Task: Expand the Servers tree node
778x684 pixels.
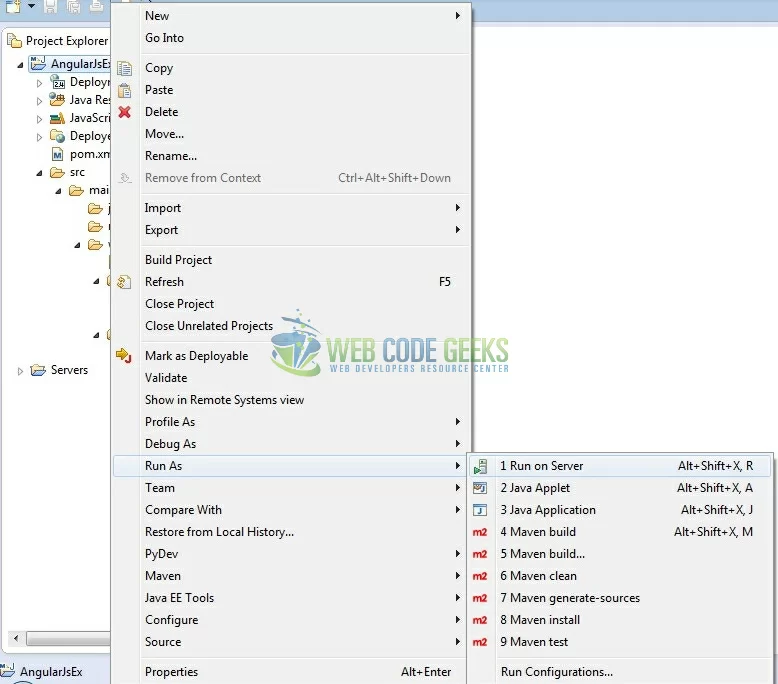Action: (20, 371)
